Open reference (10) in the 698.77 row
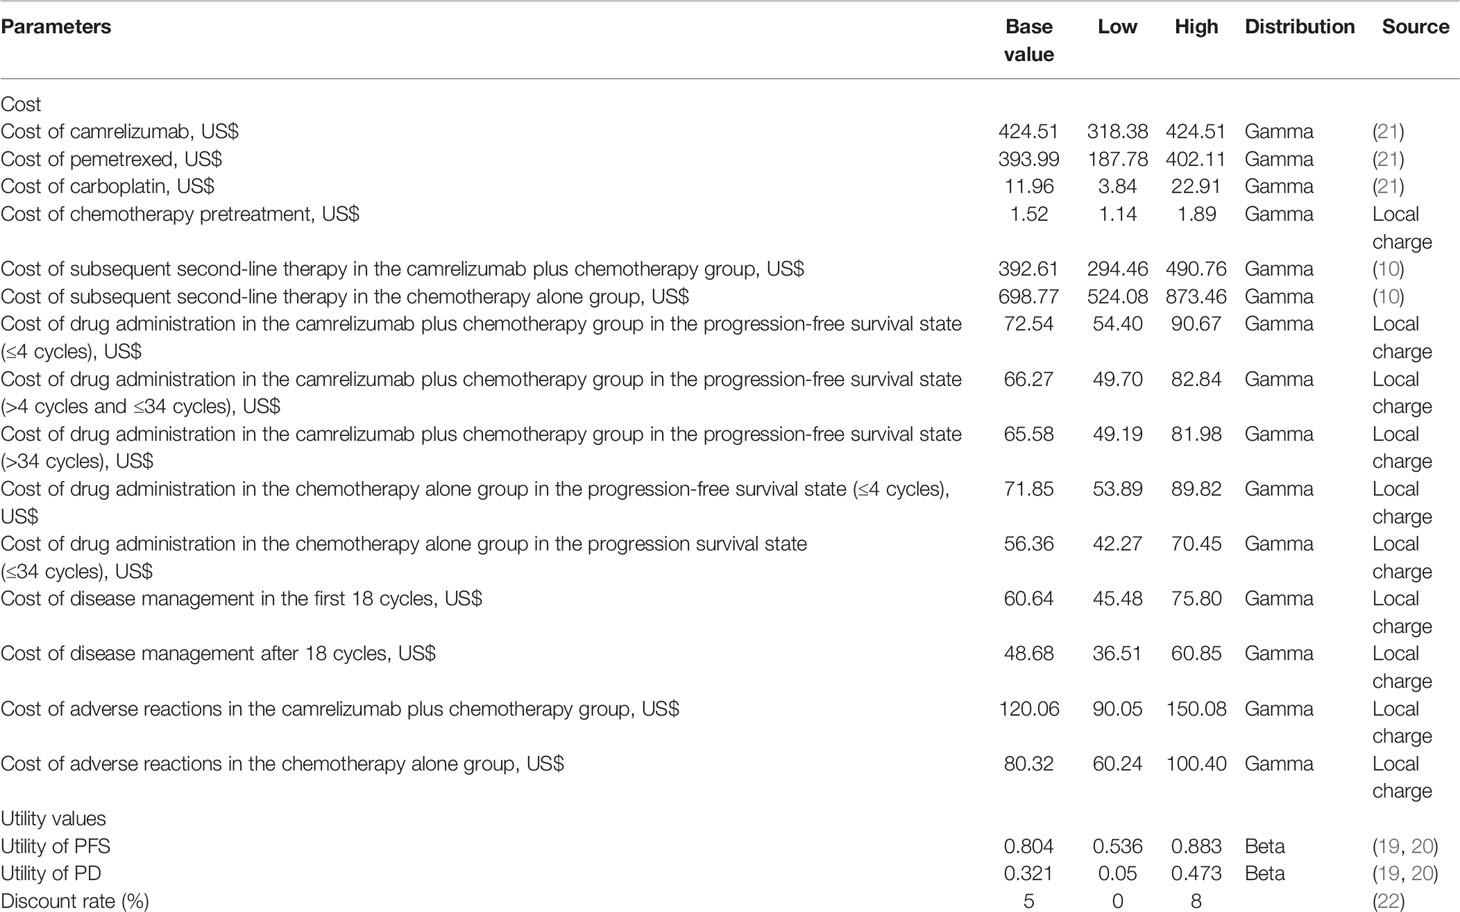1460x912 pixels. click(1388, 297)
